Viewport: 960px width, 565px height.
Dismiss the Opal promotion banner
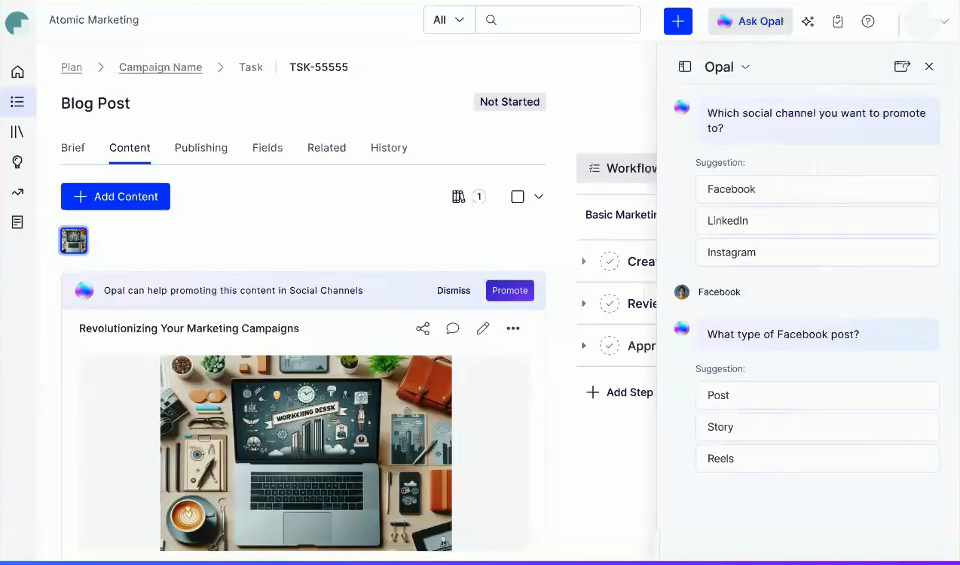pyautogui.click(x=454, y=291)
